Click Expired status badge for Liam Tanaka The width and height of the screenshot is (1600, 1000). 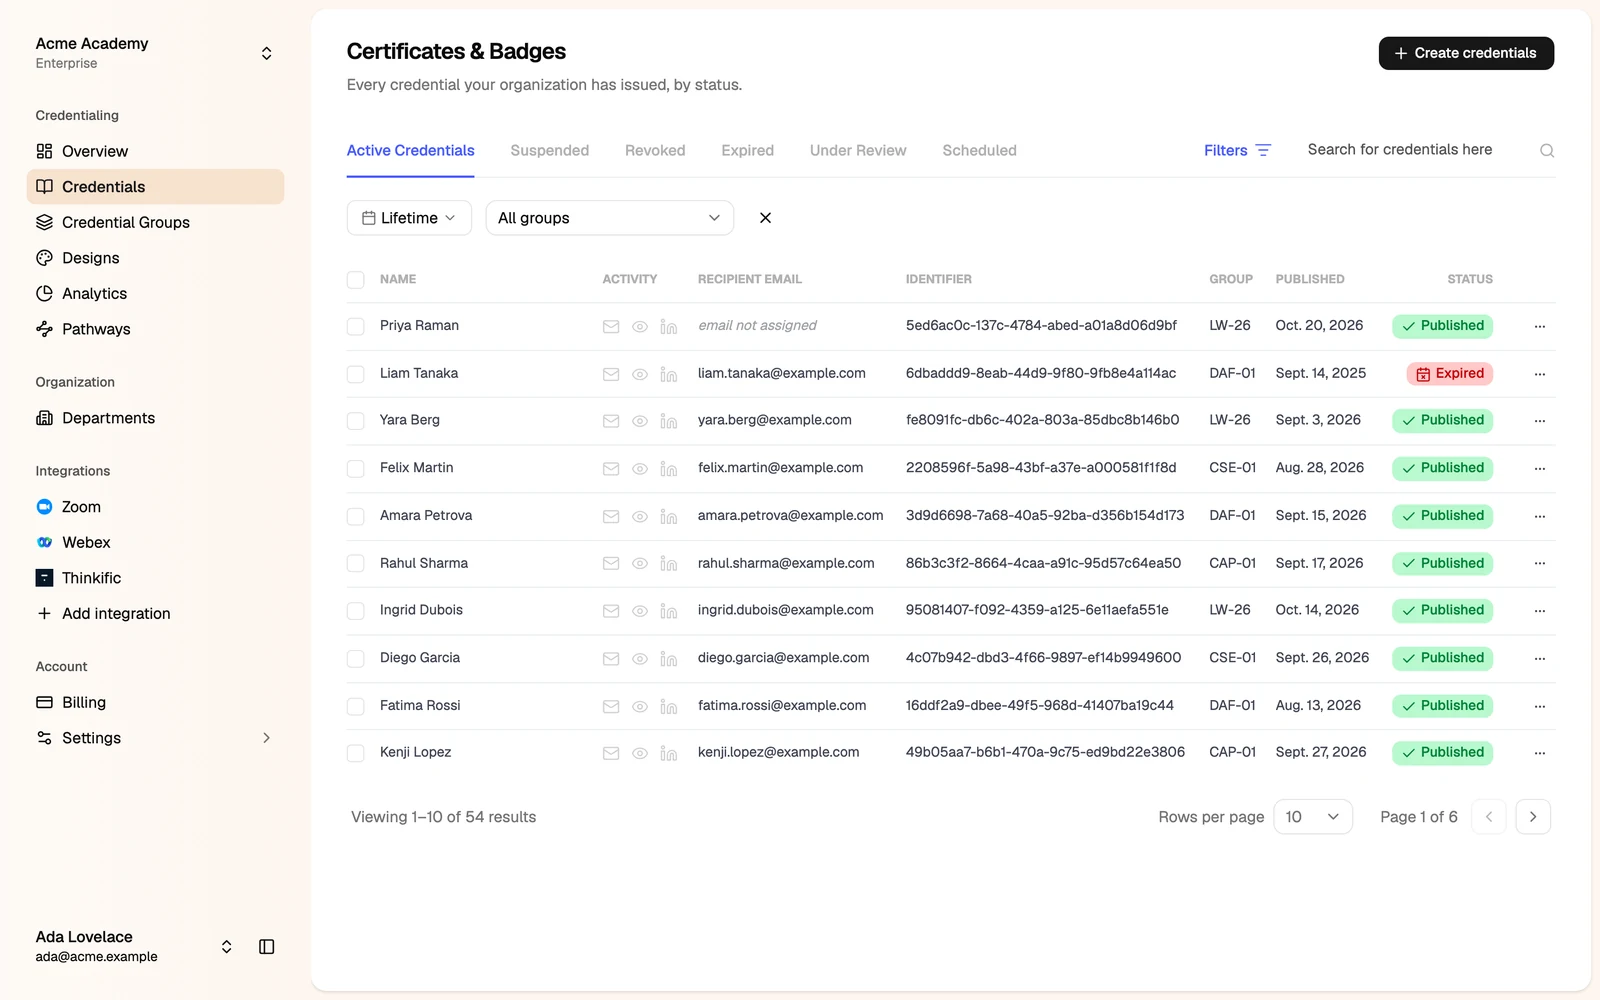[1450, 374]
